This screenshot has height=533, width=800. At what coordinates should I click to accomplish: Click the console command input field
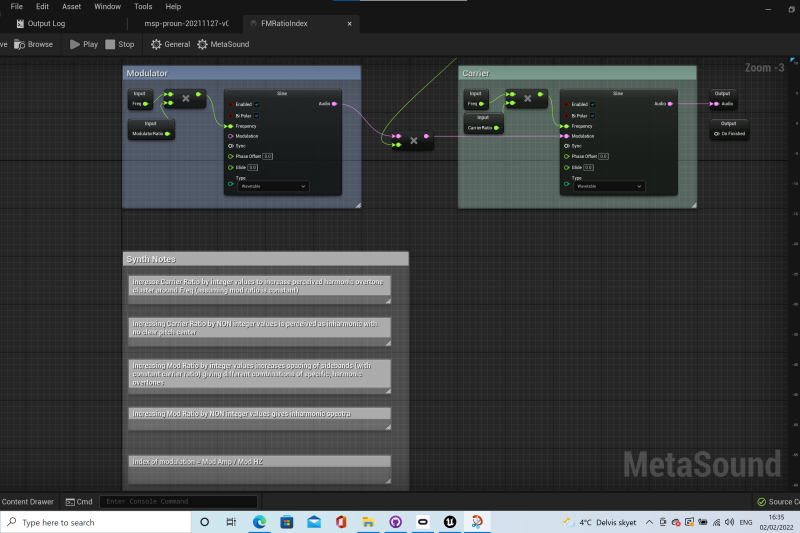coord(178,502)
